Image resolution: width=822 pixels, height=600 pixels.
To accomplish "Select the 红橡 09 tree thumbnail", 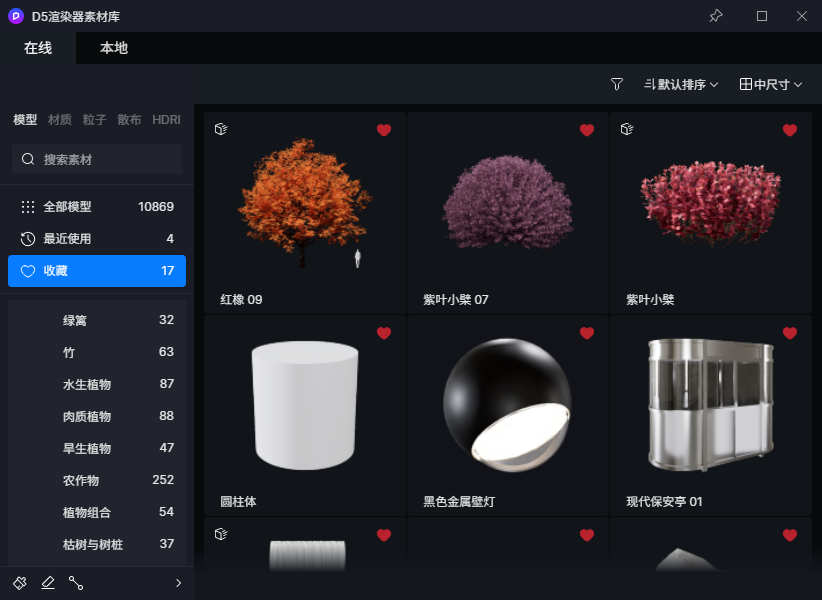I will tap(305, 203).
